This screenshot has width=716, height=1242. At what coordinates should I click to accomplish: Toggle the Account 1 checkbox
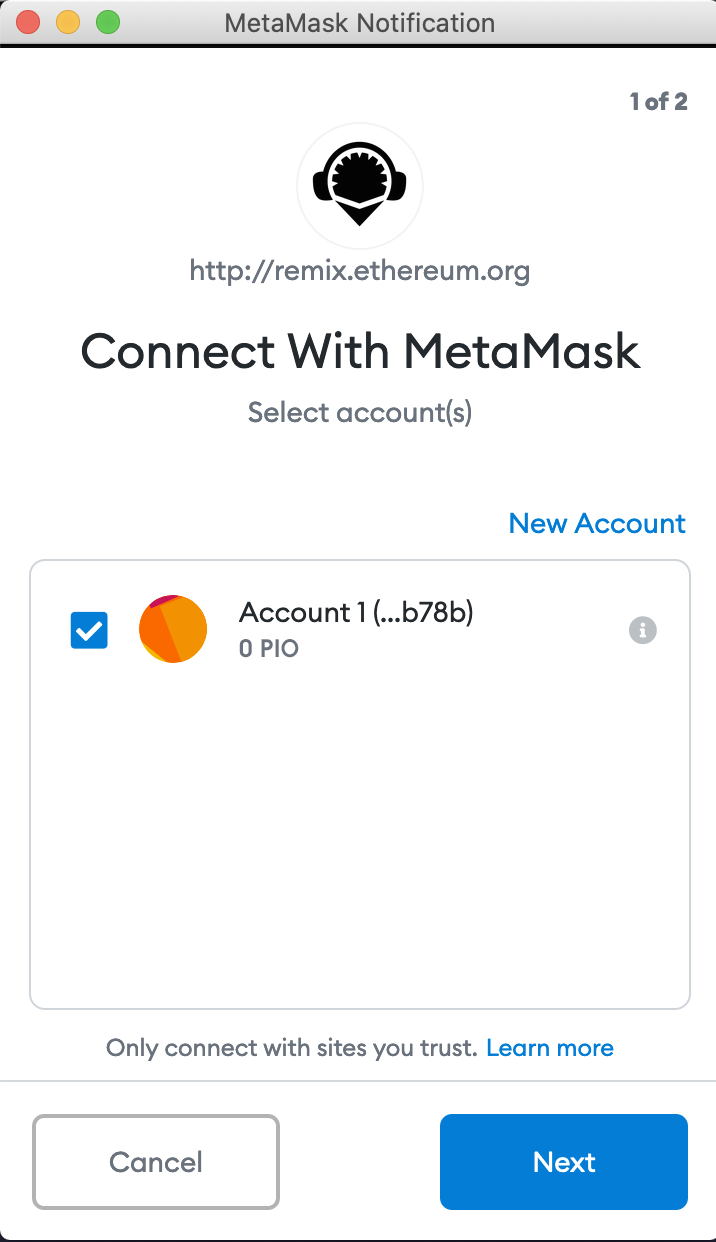89,630
